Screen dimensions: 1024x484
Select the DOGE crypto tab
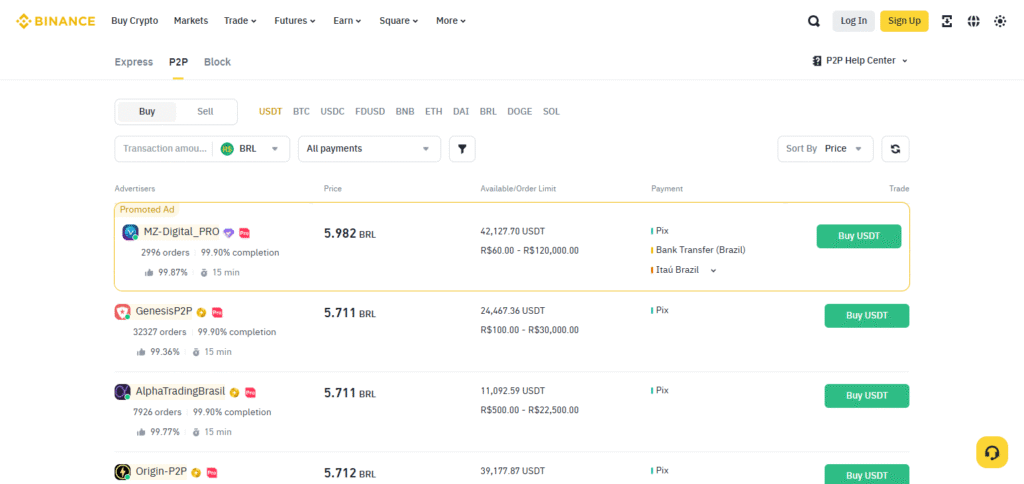[x=520, y=112]
